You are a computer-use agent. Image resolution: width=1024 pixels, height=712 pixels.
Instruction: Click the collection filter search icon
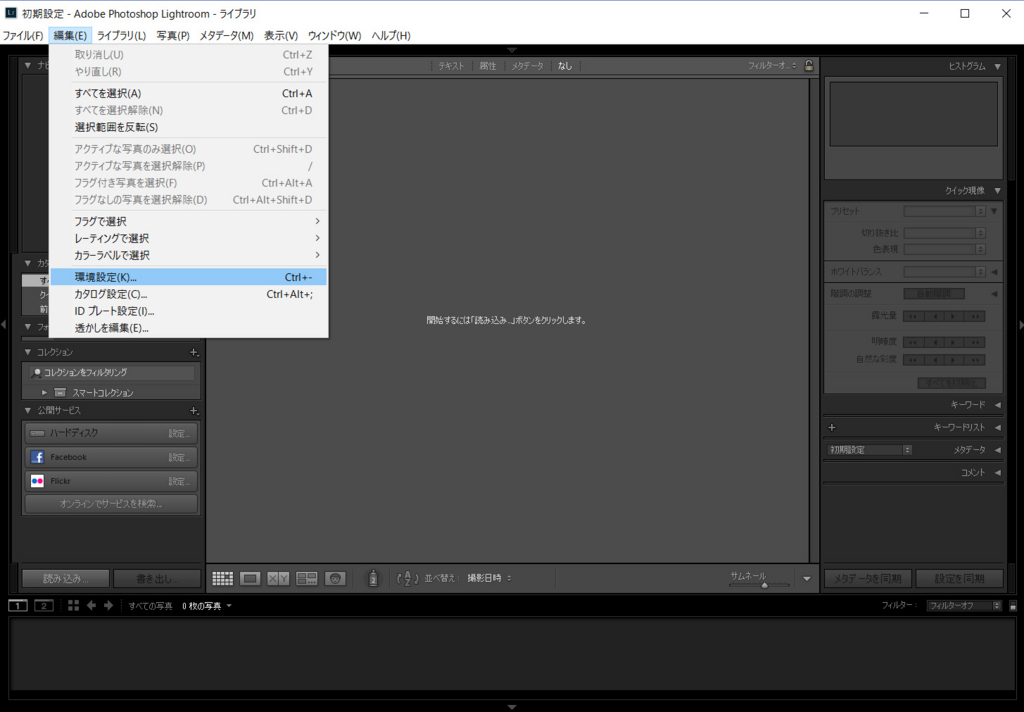[x=37, y=372]
